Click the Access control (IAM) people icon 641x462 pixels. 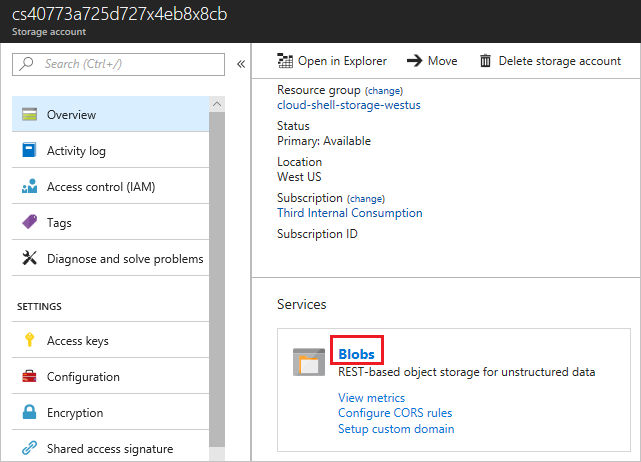[29, 187]
